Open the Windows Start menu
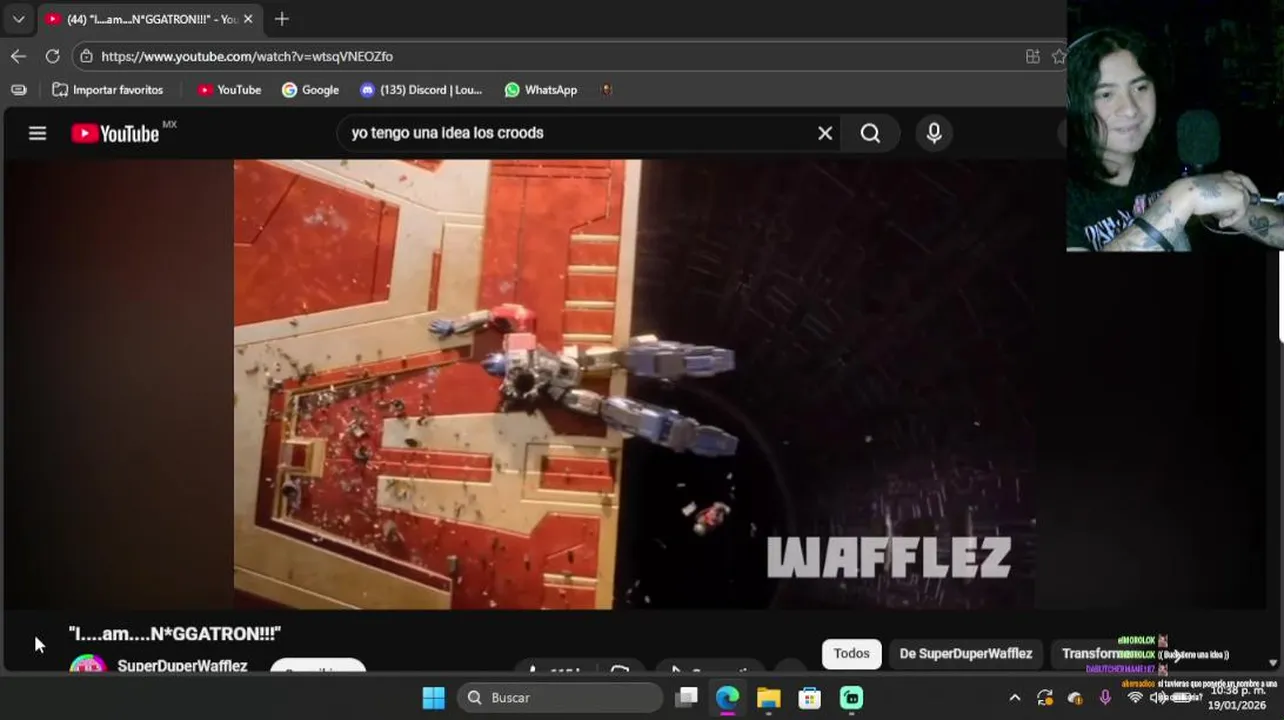 click(x=434, y=698)
